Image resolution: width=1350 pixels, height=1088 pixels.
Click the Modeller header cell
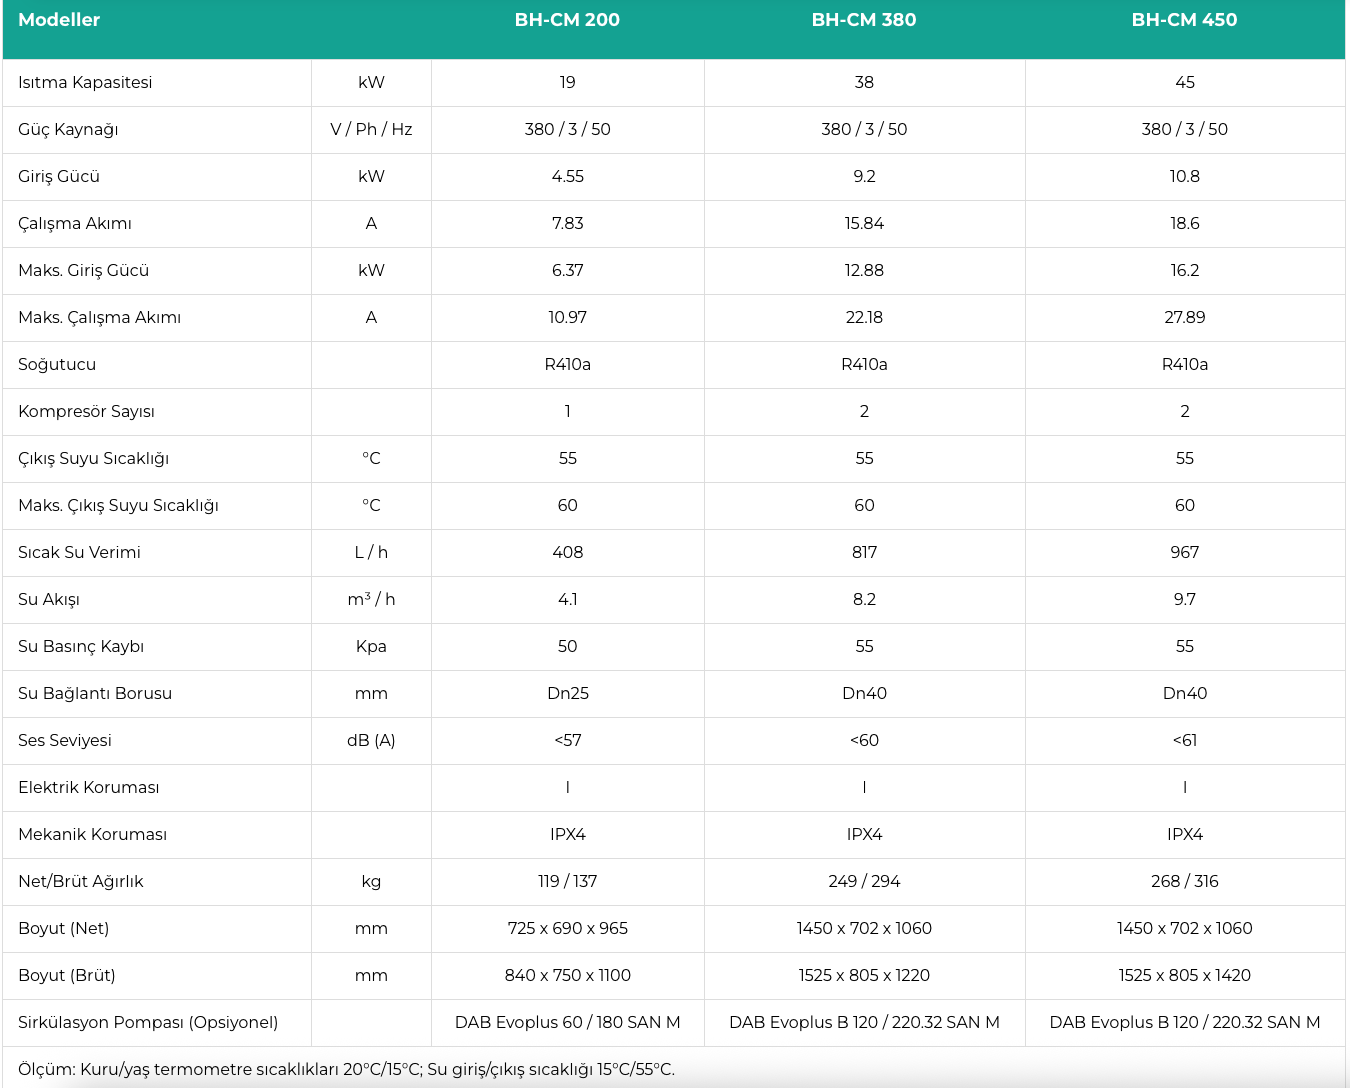[x=59, y=20]
